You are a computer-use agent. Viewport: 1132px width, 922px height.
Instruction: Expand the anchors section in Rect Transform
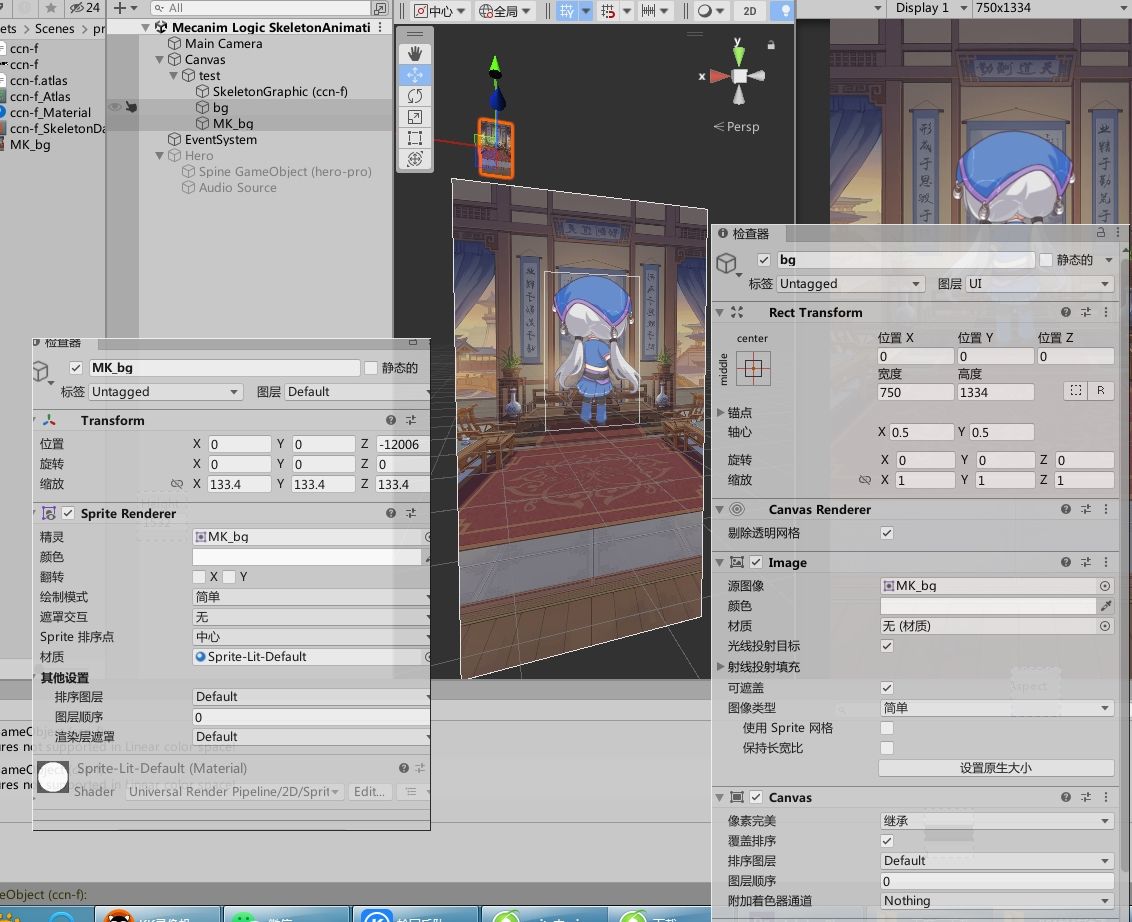pos(720,412)
